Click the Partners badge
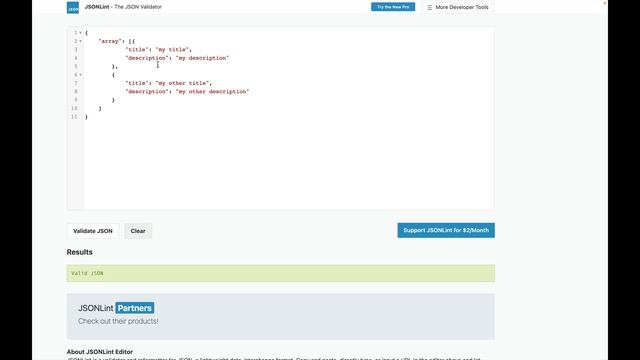The image size is (640, 360). pos(135,308)
